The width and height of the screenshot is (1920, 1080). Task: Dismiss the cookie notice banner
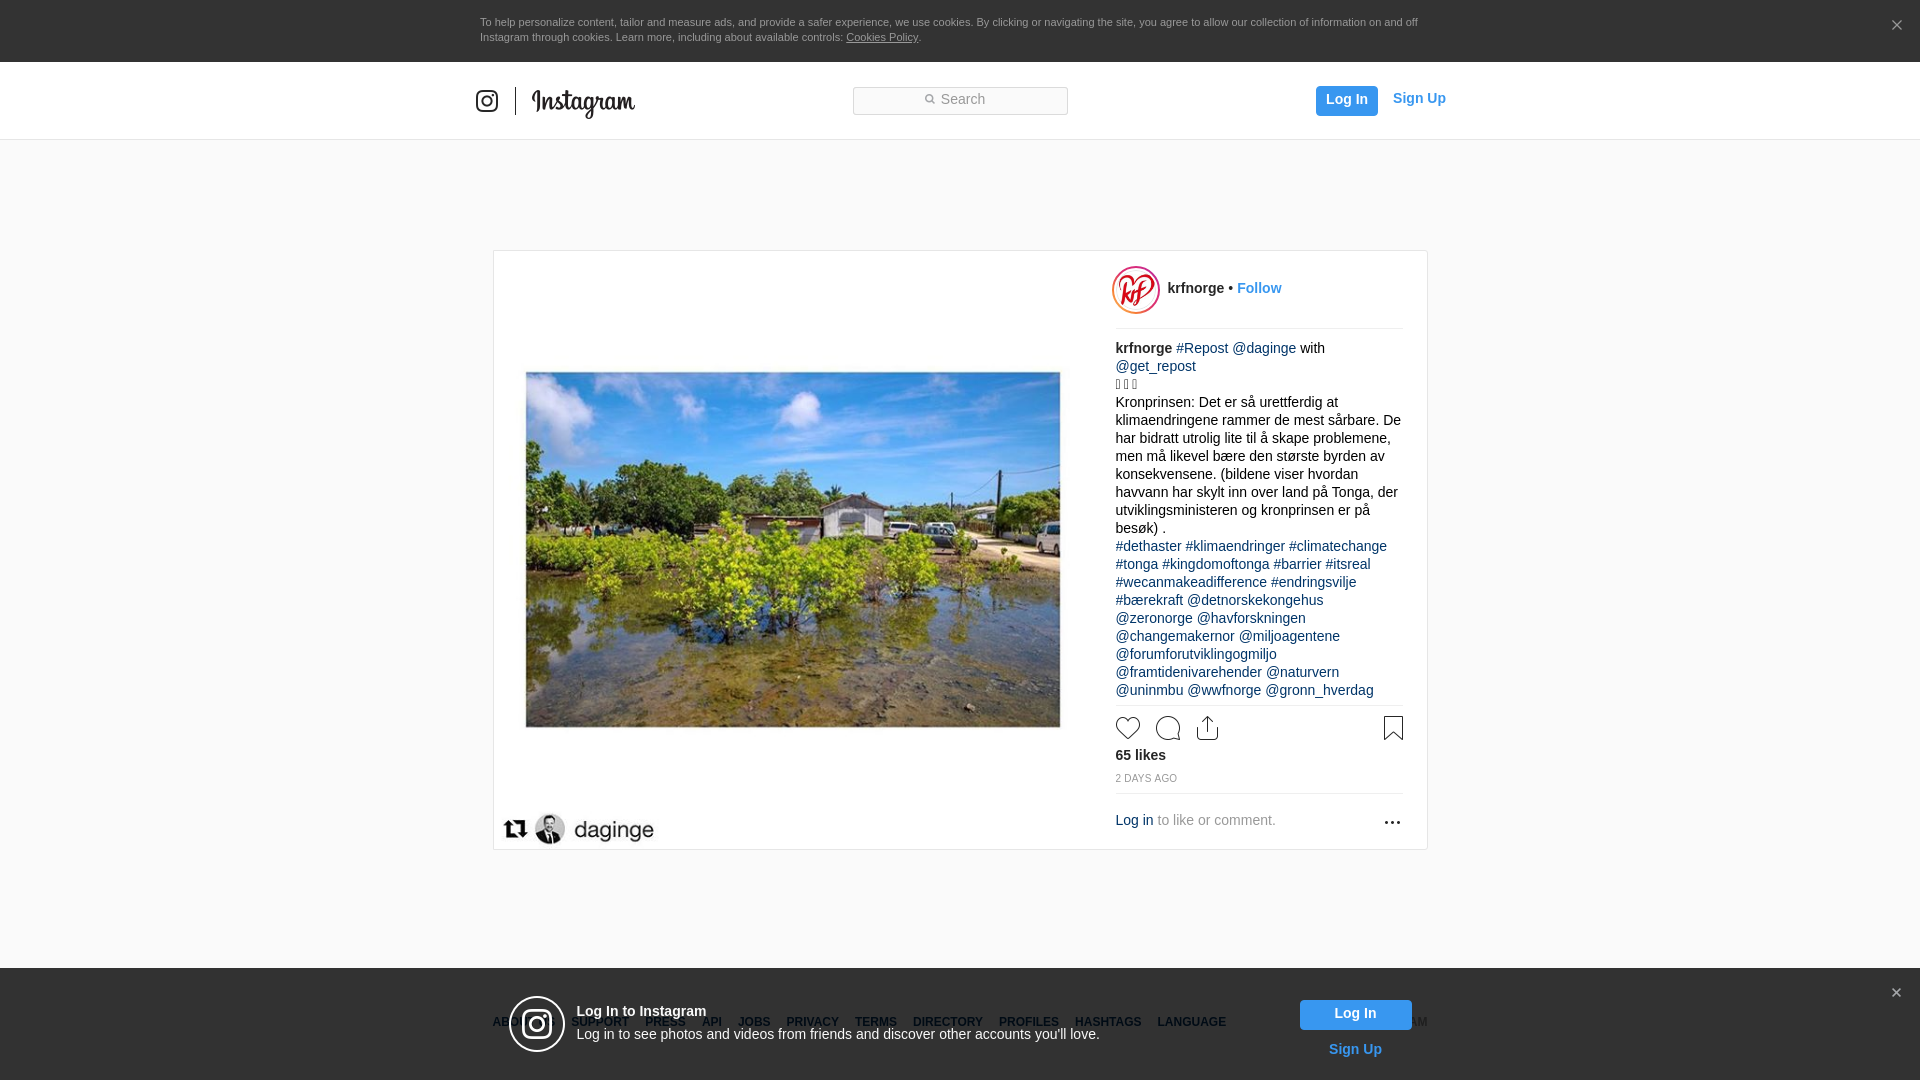pyautogui.click(x=1896, y=26)
